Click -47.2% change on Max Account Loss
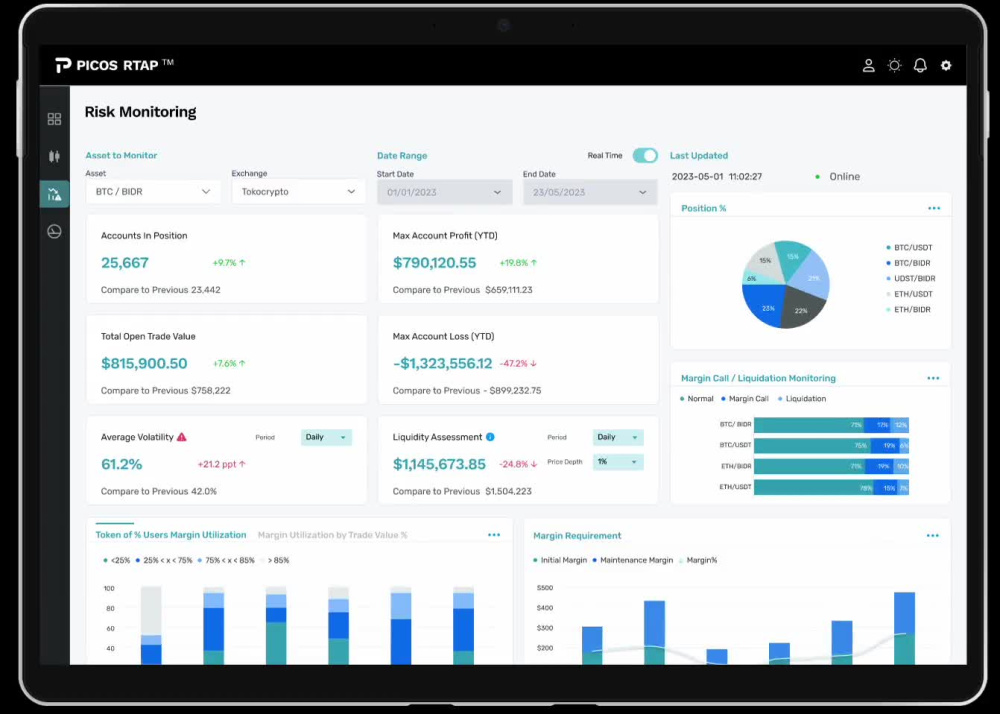The height and width of the screenshot is (714, 1000). pyautogui.click(x=518, y=363)
